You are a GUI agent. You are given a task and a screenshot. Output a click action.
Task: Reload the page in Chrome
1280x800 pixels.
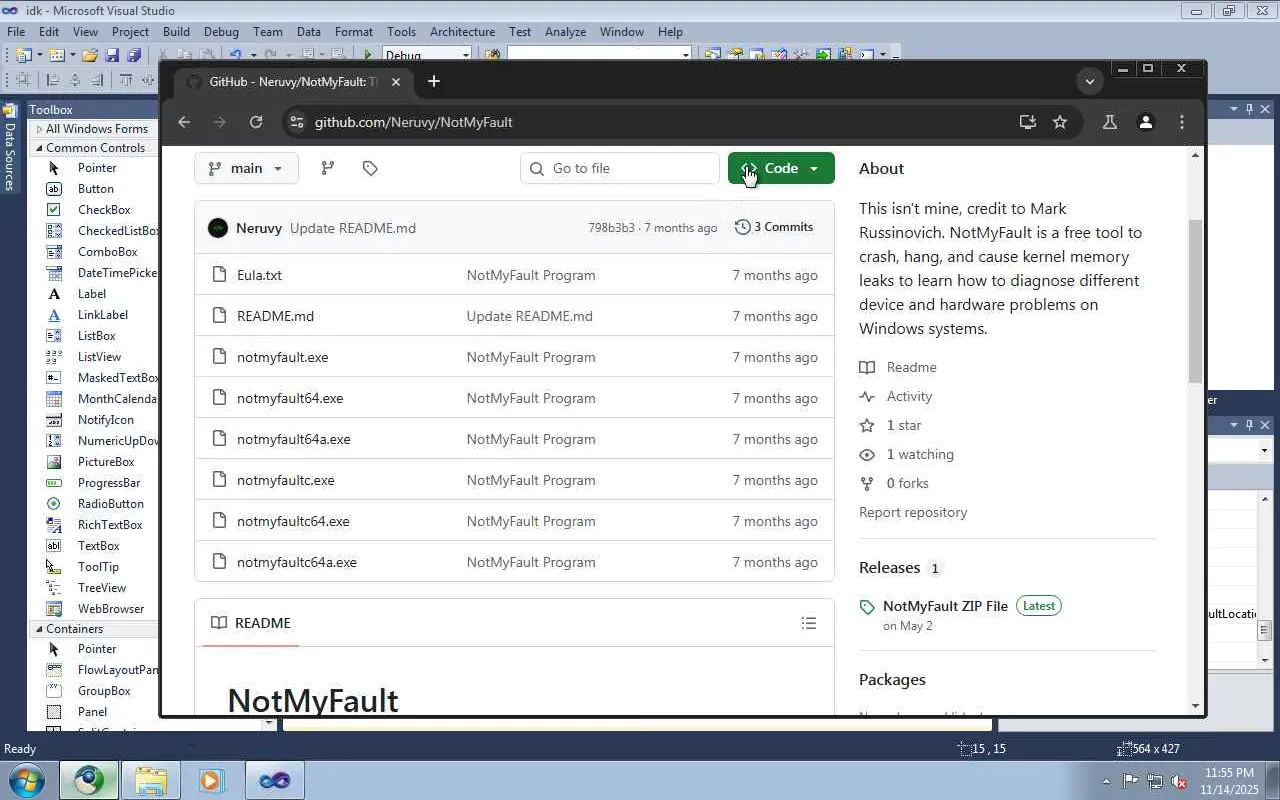[x=256, y=122]
